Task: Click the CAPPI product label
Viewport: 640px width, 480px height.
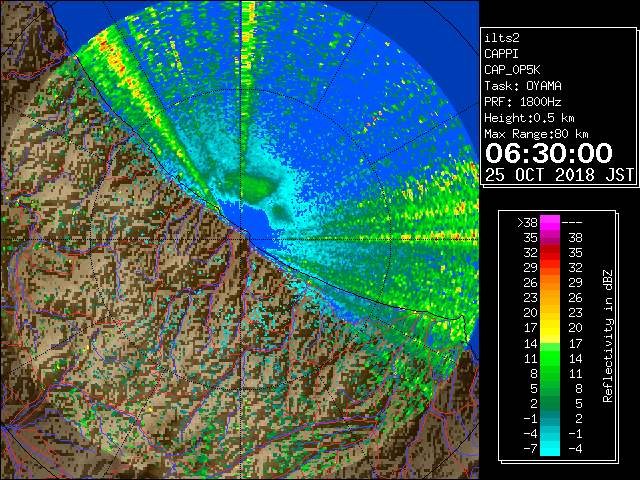Action: [x=501, y=54]
